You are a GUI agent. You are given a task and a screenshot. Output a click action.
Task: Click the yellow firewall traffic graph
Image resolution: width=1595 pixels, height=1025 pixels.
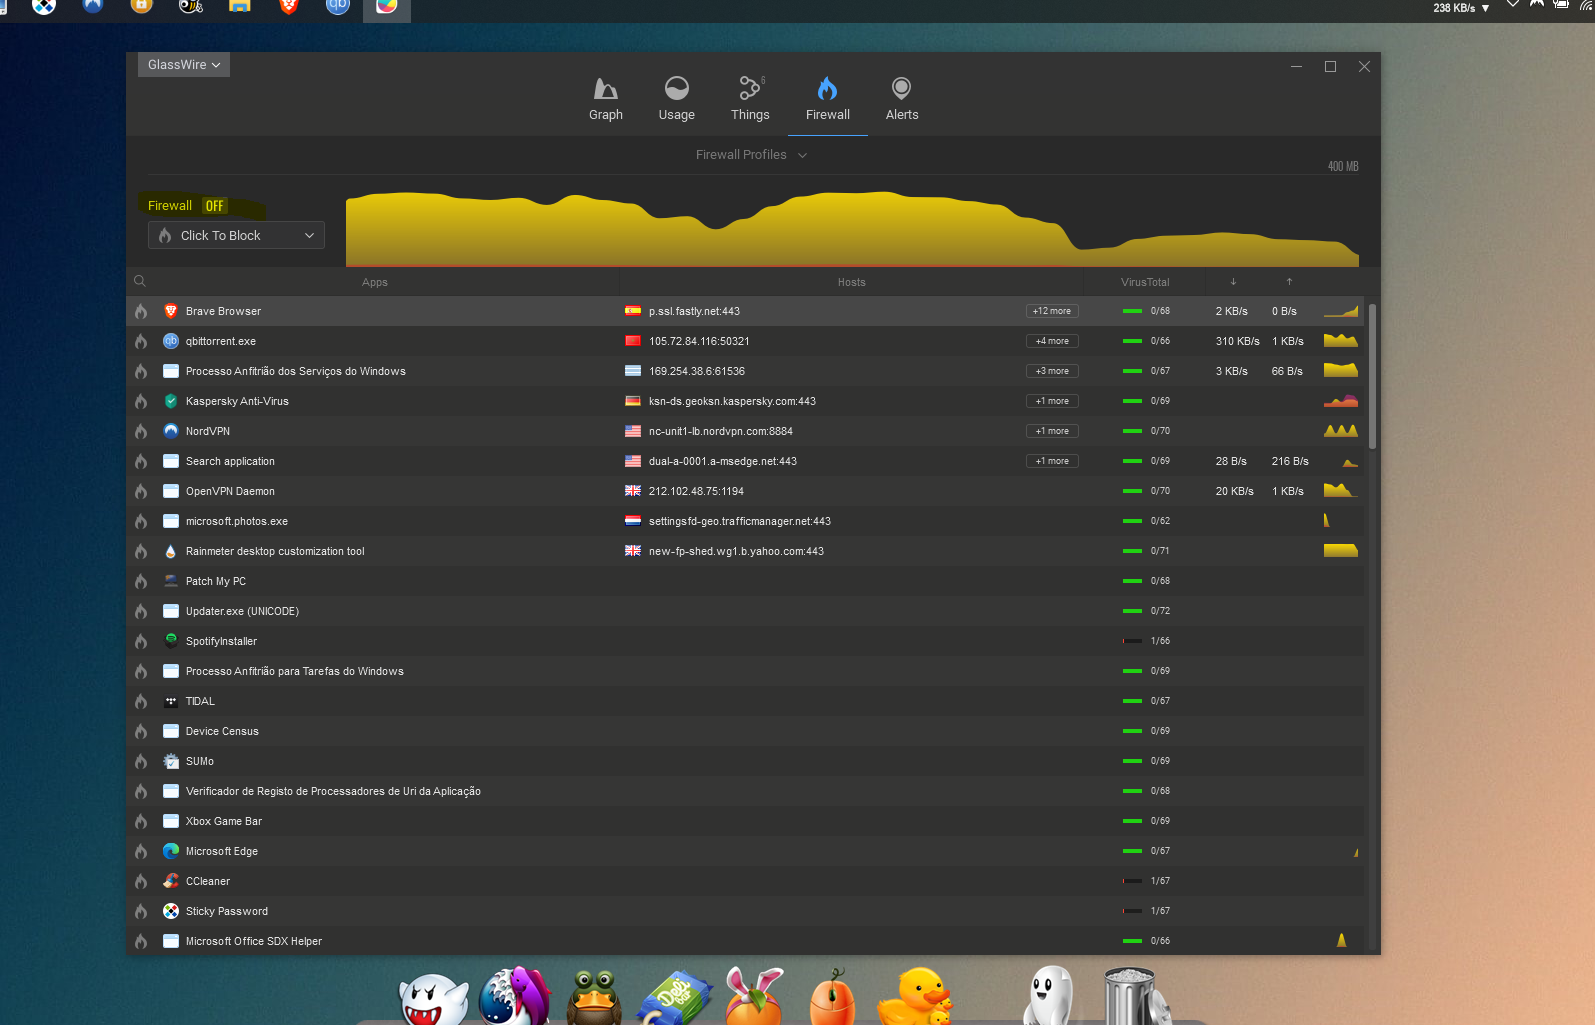click(x=852, y=229)
